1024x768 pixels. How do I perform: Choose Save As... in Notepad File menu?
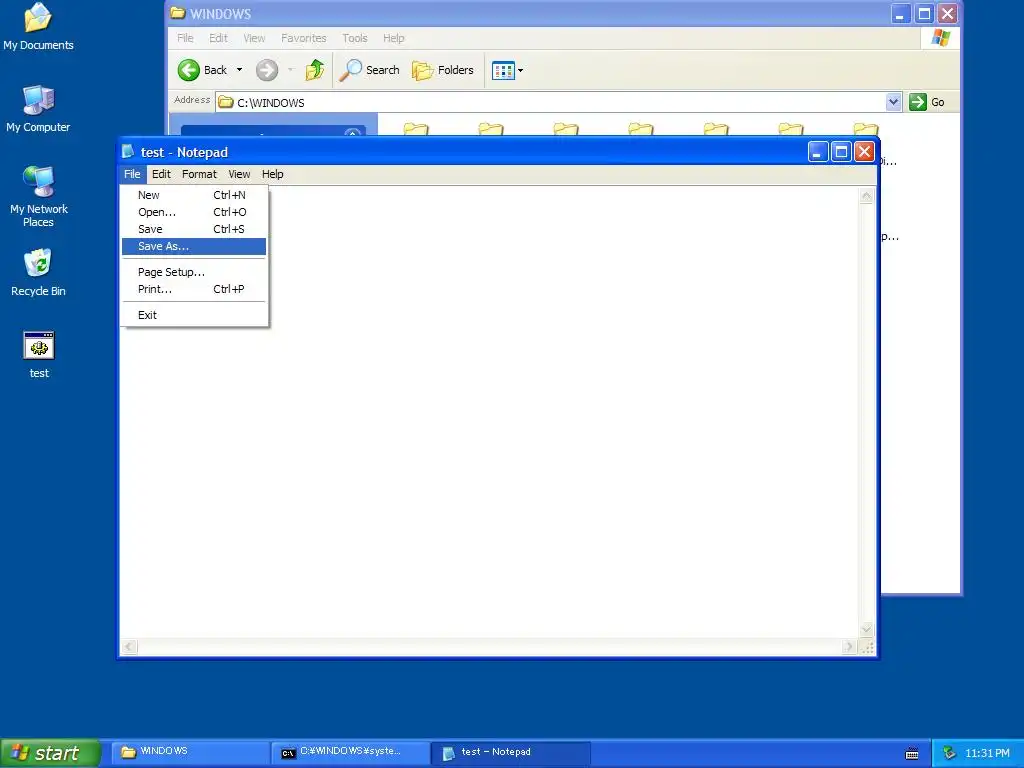pos(194,246)
